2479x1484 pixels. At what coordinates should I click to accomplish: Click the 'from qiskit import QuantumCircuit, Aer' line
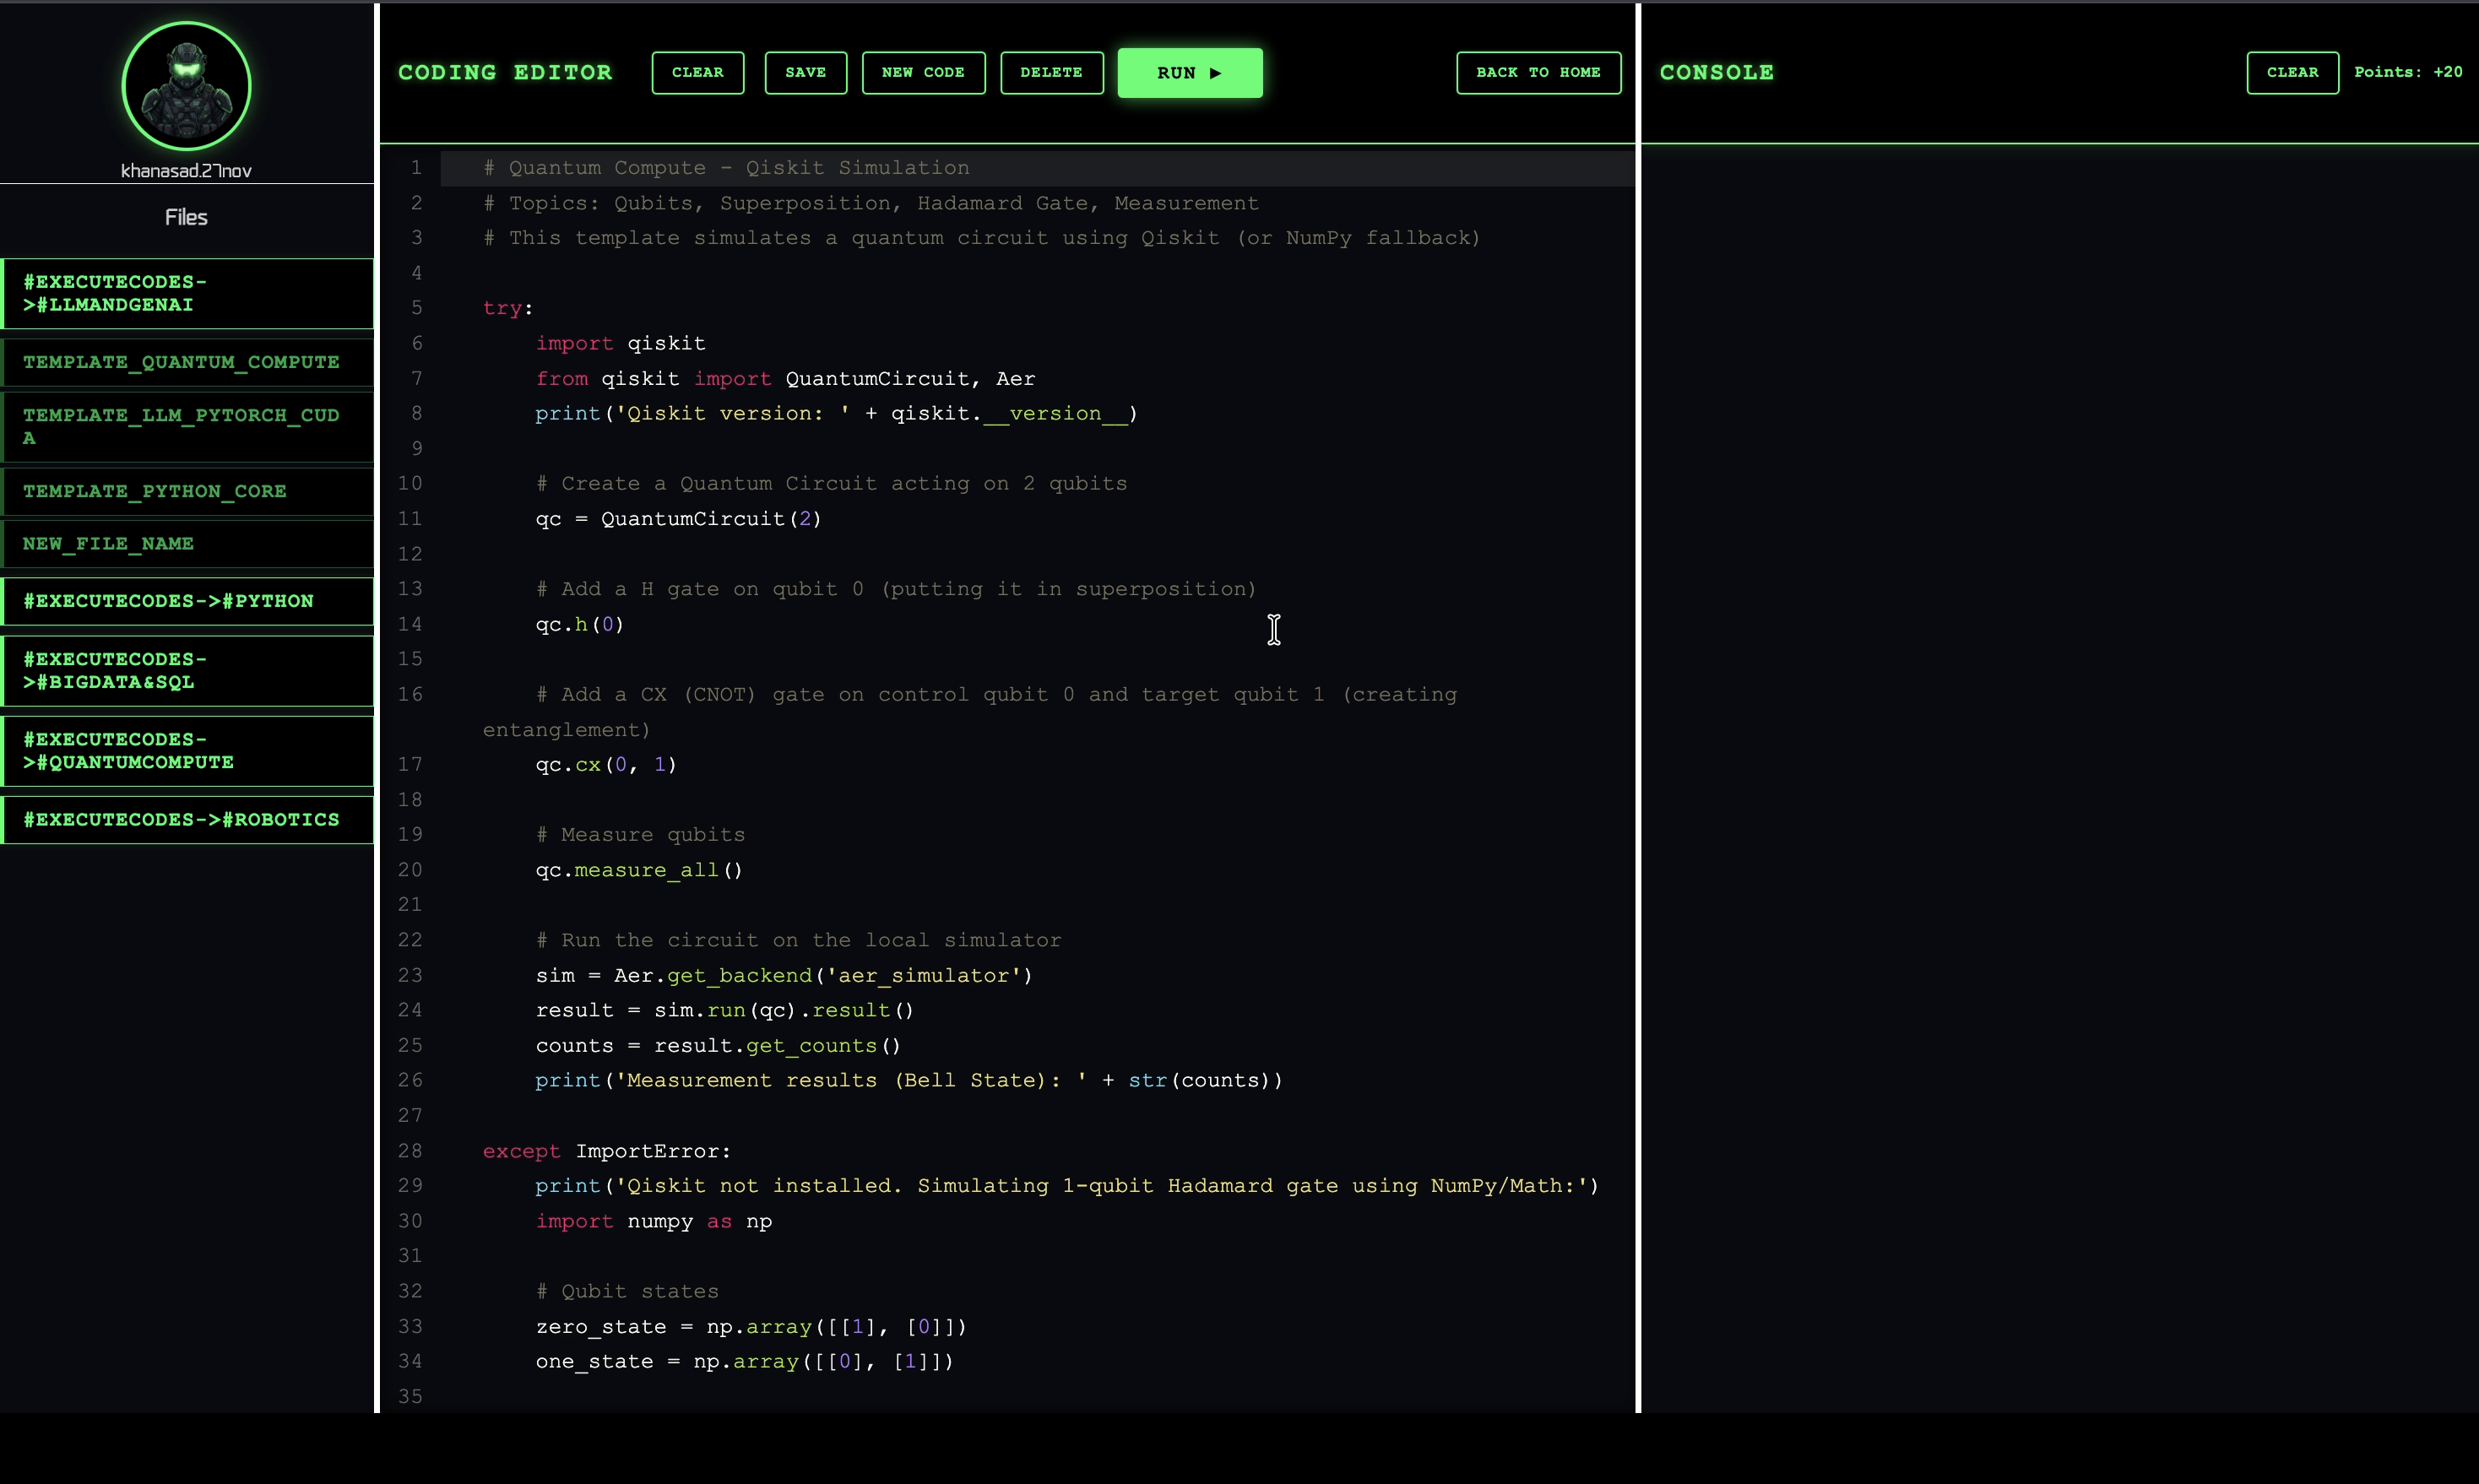point(785,379)
